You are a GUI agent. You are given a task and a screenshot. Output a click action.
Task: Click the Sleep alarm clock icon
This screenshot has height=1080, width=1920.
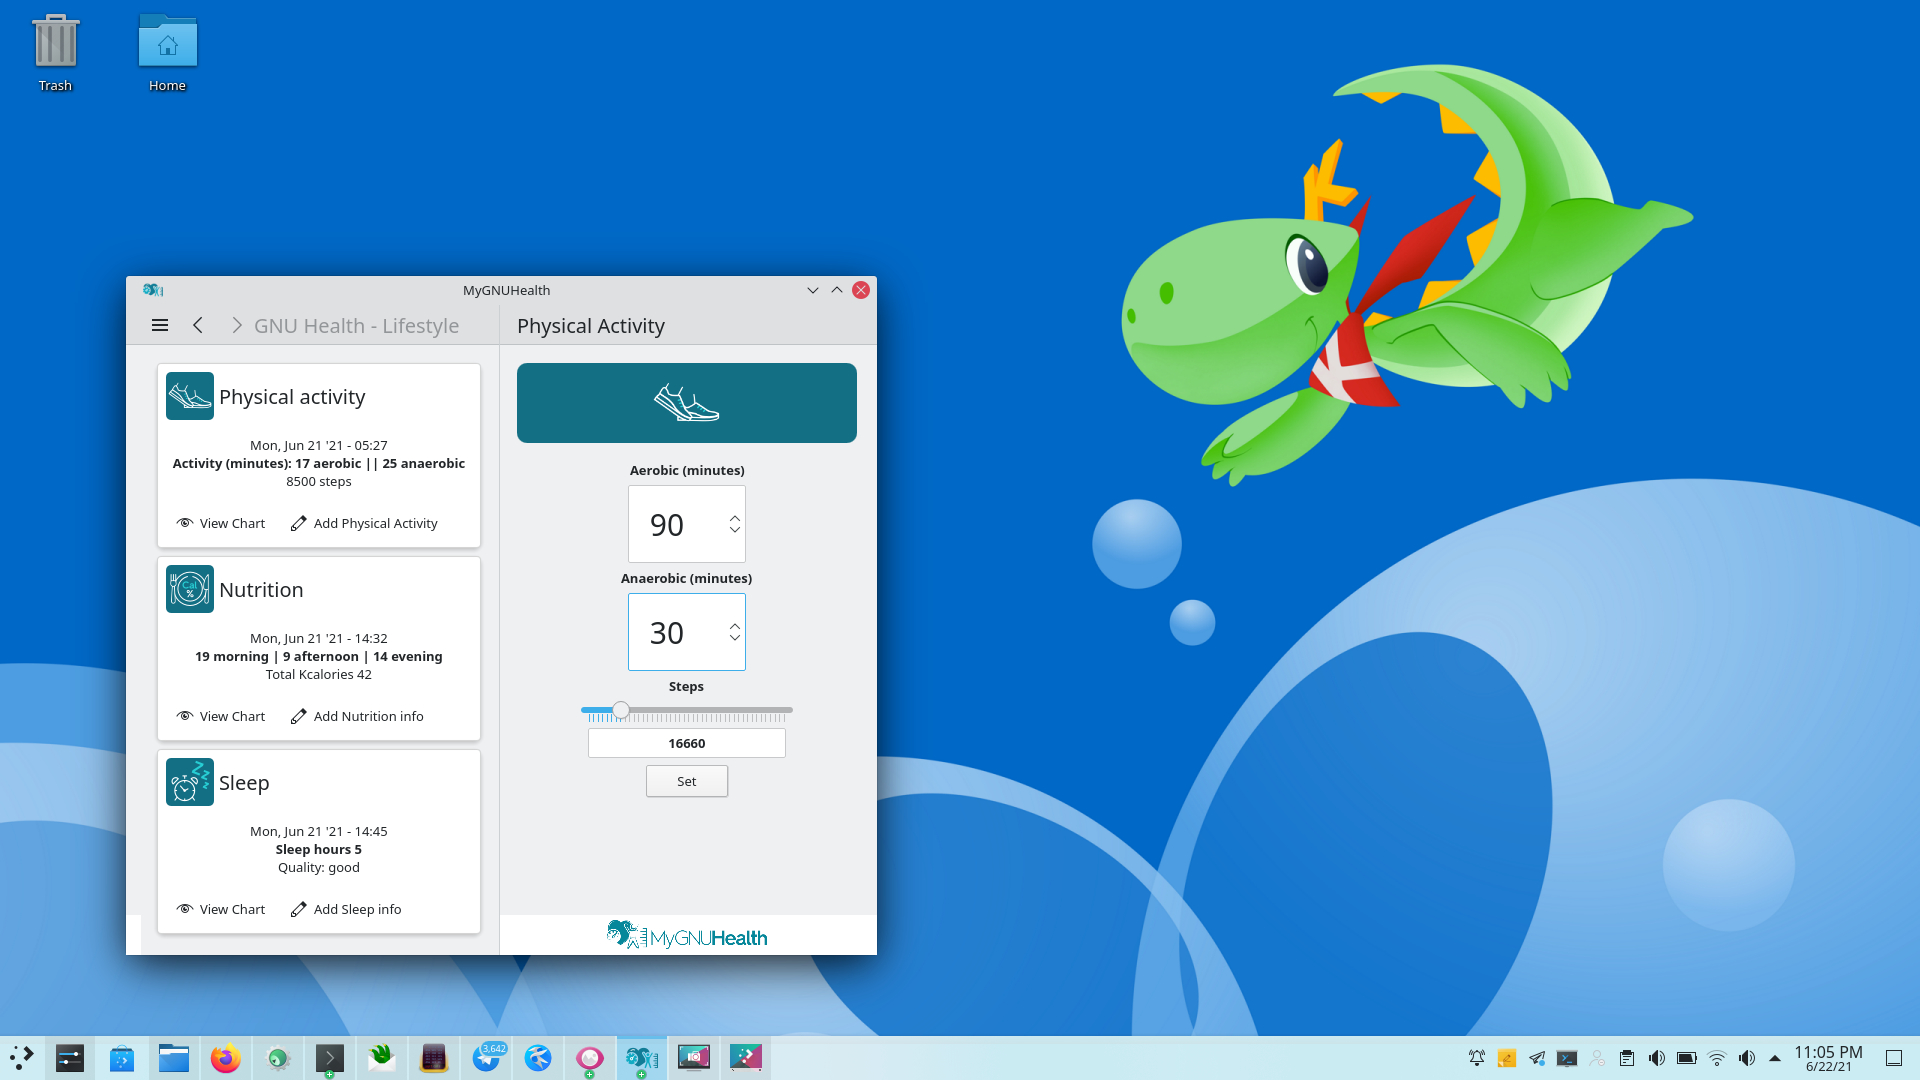pos(189,782)
